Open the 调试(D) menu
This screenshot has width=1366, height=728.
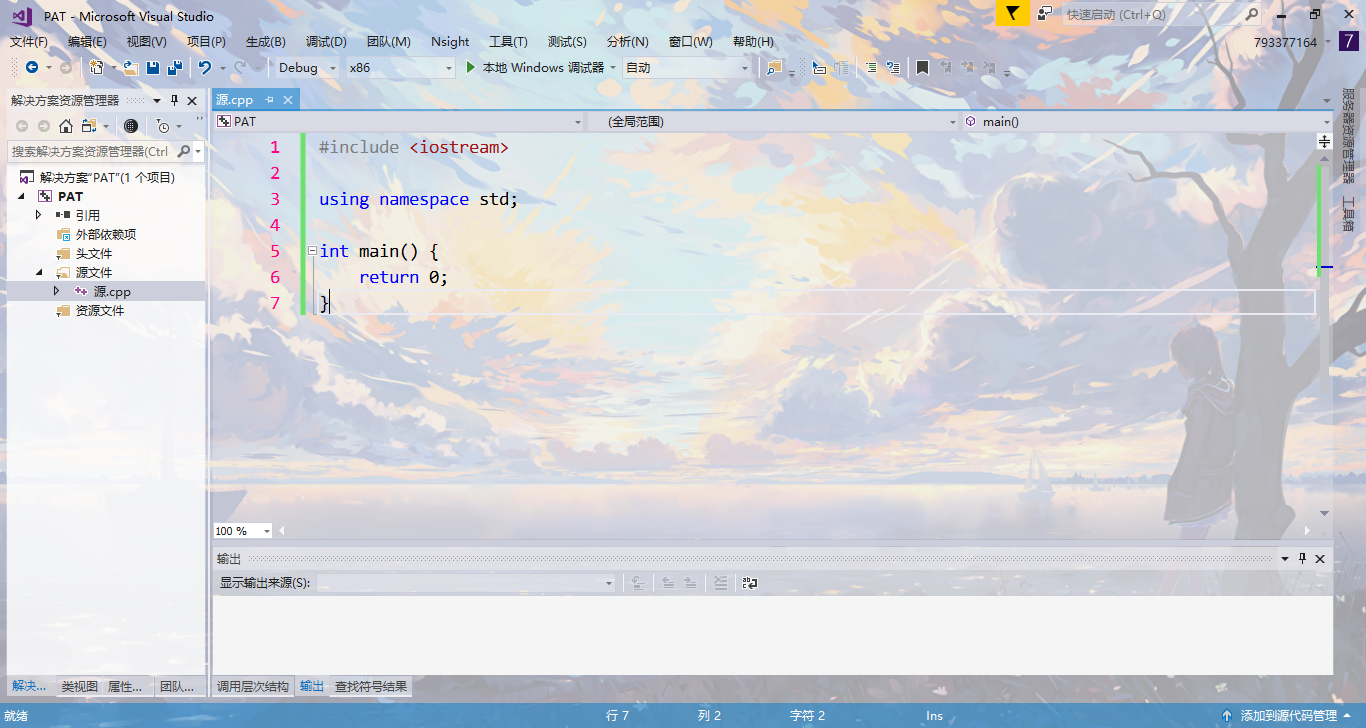[326, 42]
